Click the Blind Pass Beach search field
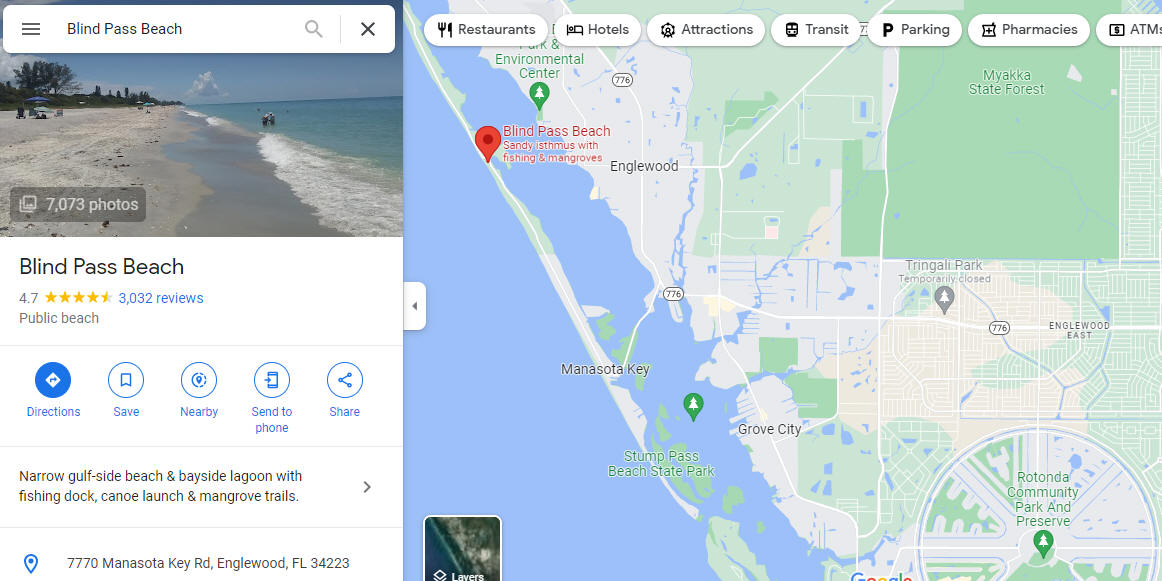The width and height of the screenshot is (1162, 581). 178,29
